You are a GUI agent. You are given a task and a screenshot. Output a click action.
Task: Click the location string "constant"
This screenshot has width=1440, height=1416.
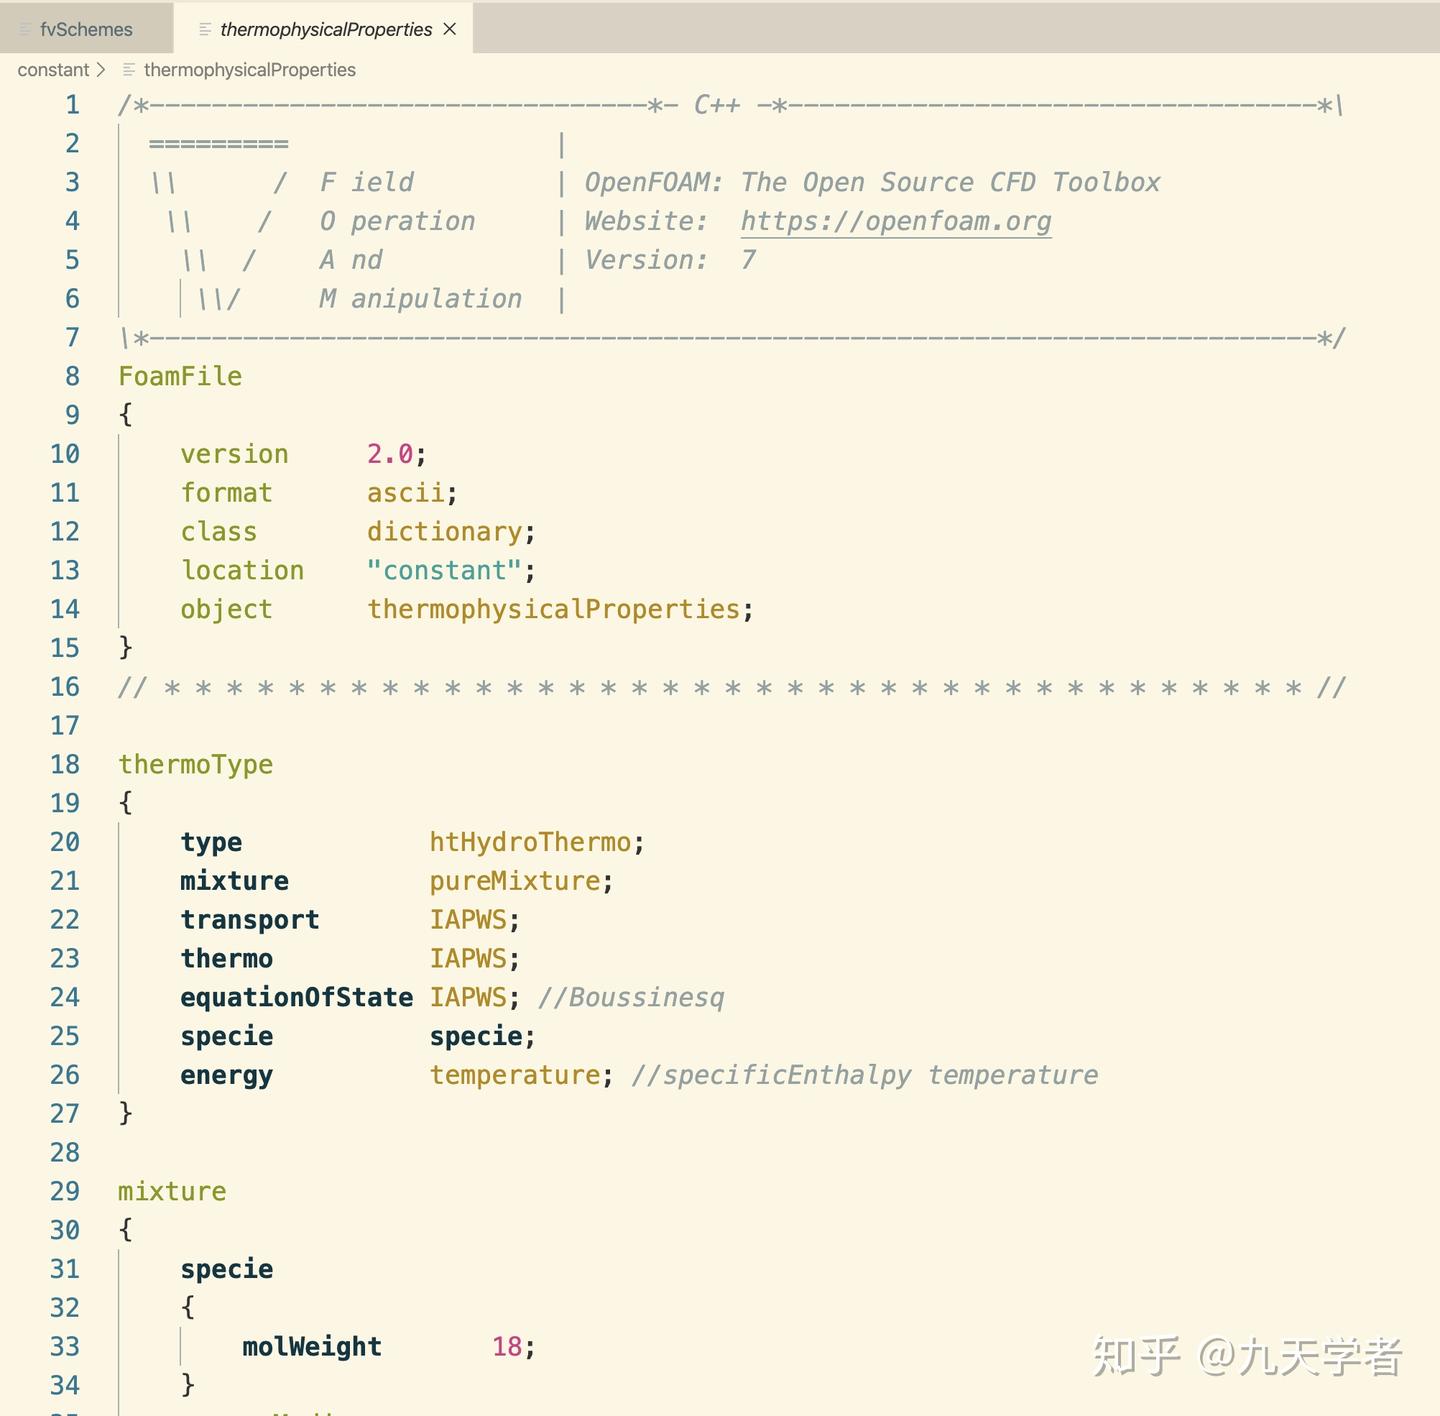[444, 570]
